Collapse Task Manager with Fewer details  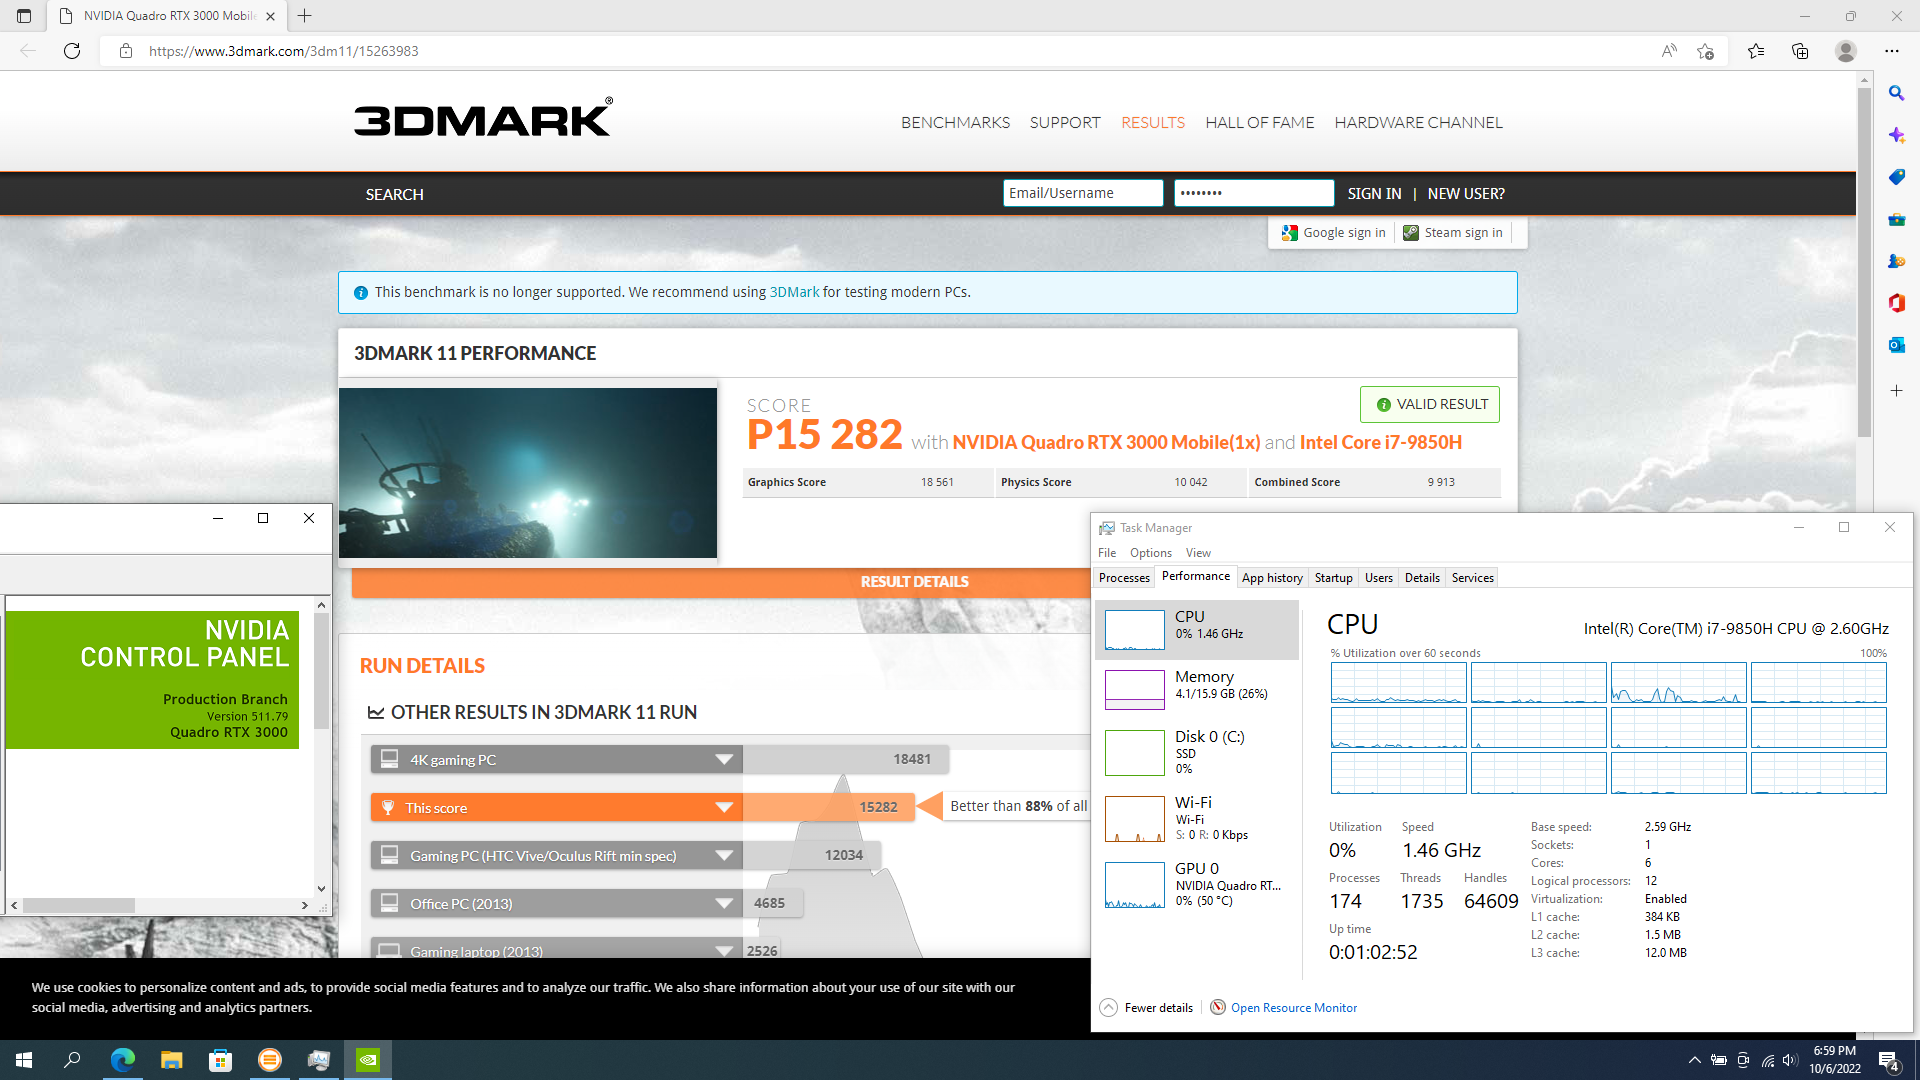(1146, 1008)
